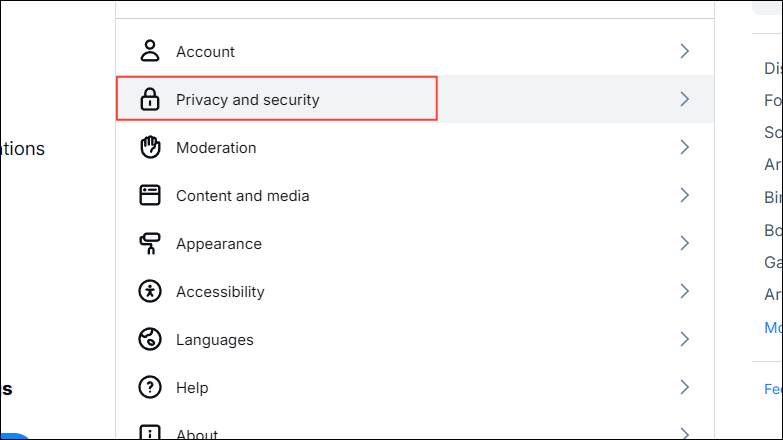This screenshot has height=440, width=783.
Task: Click the Privacy and security lock icon
Action: click(150, 99)
